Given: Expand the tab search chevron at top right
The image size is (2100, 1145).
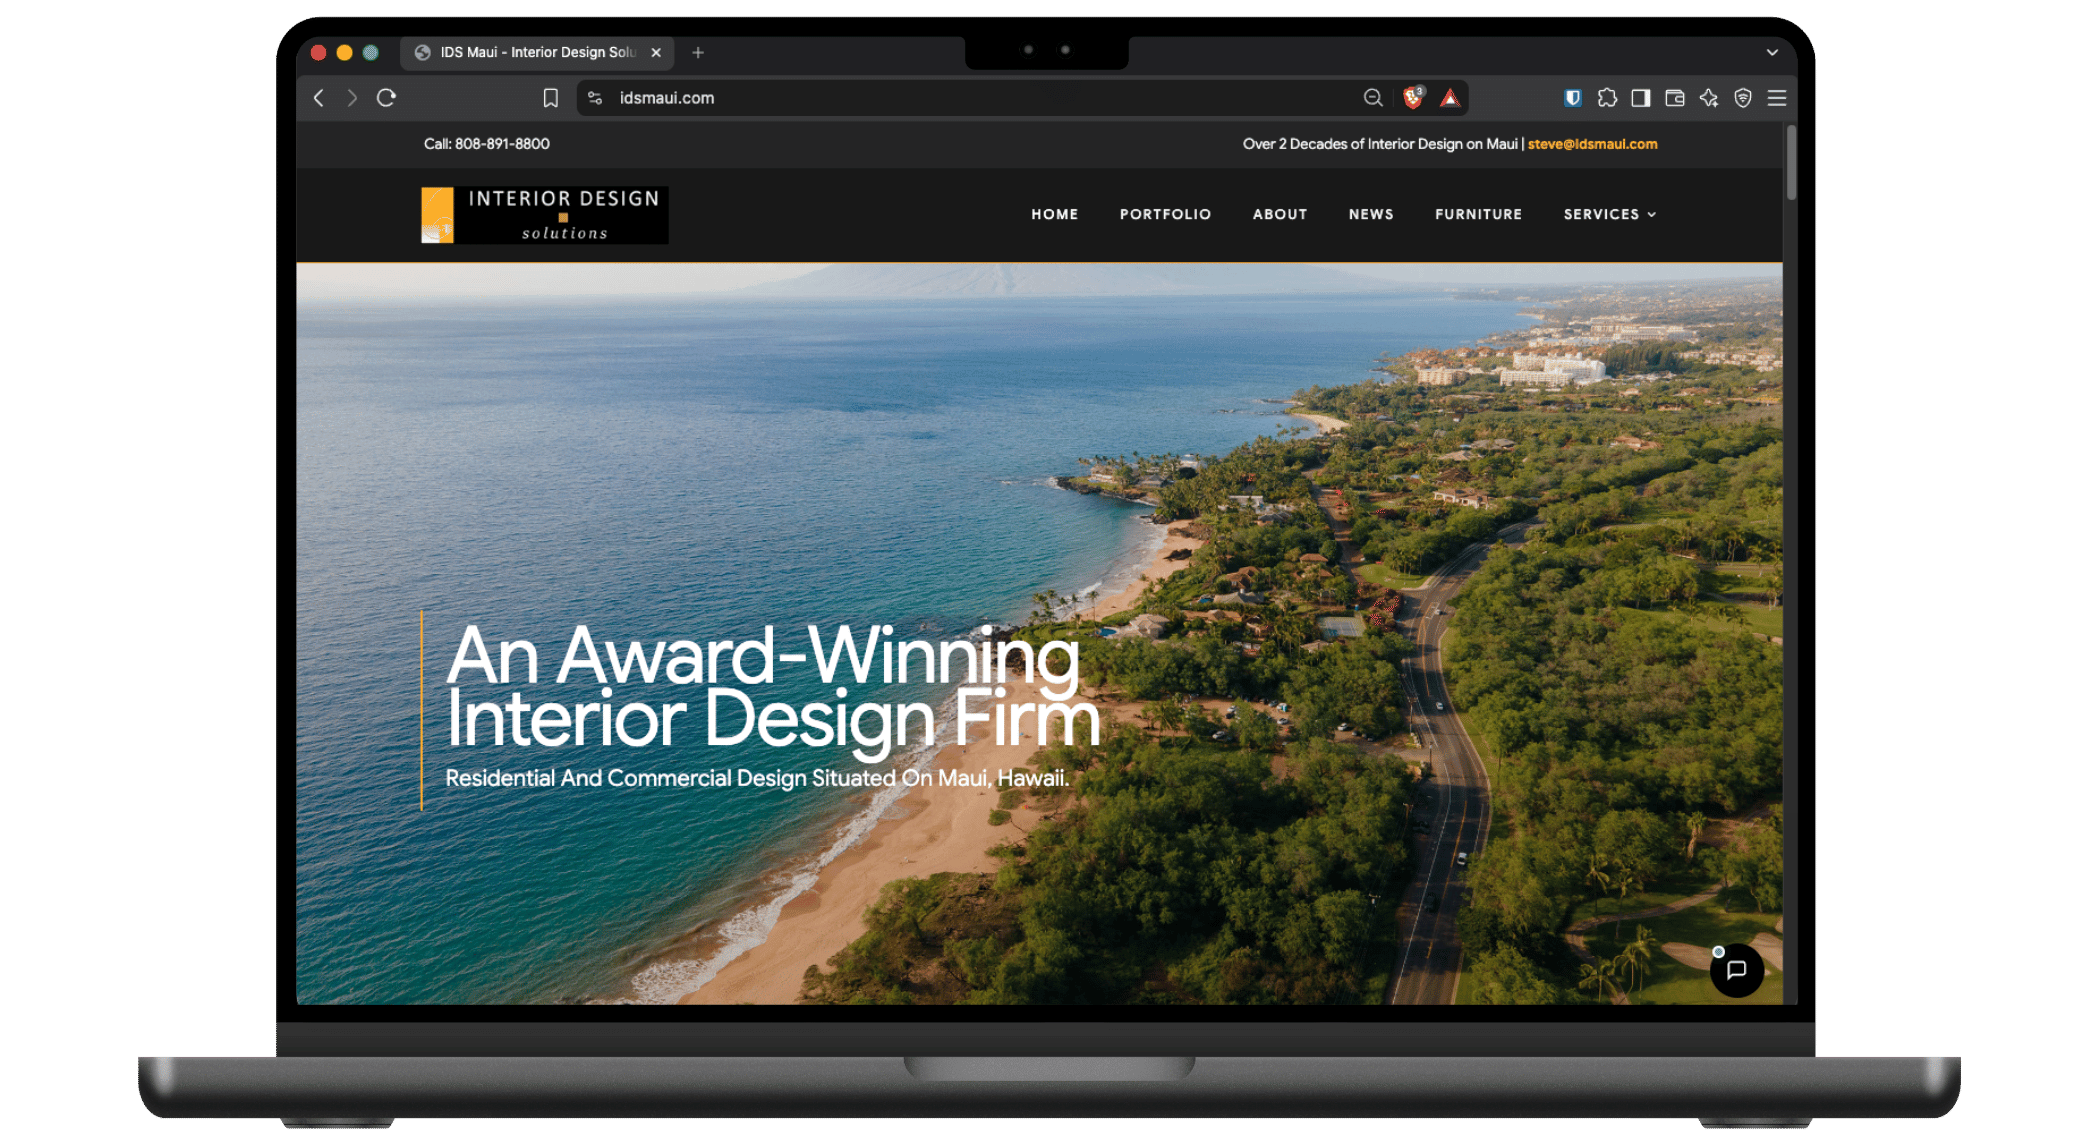Looking at the screenshot, I should [1772, 52].
